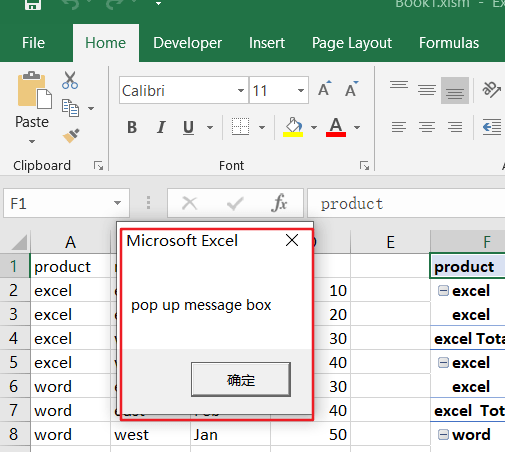Open the File tab
The height and width of the screenshot is (452, 505).
pos(33,43)
